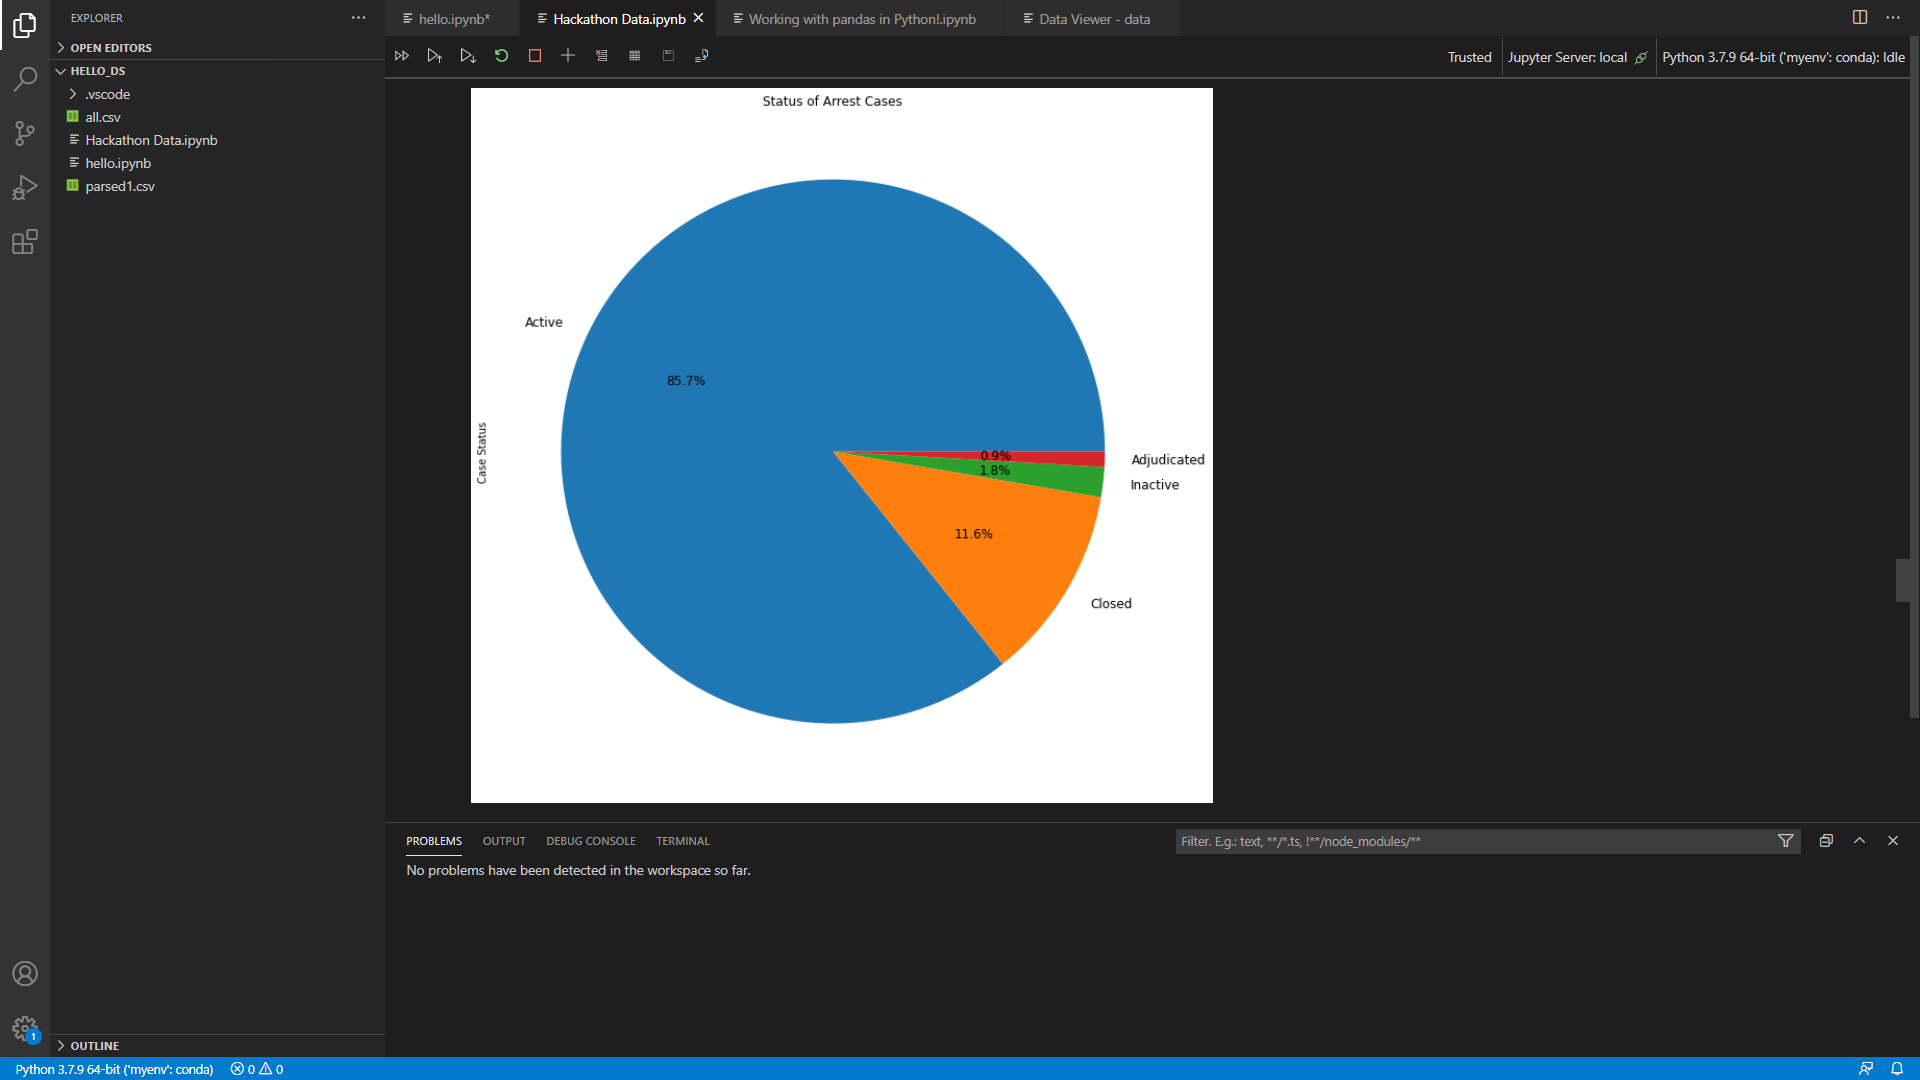Screen dimensions: 1920x1080
Task: Clear all cell outputs
Action: (x=601, y=56)
